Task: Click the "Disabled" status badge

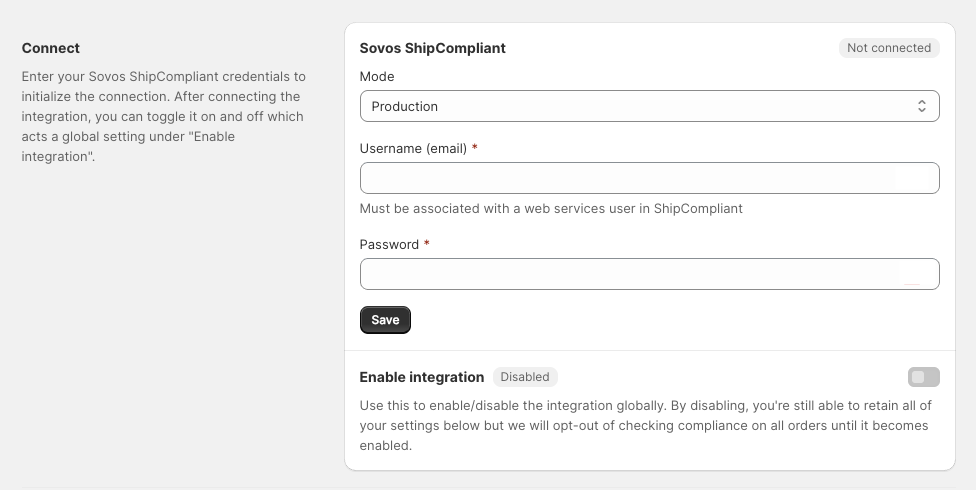Action: point(525,377)
